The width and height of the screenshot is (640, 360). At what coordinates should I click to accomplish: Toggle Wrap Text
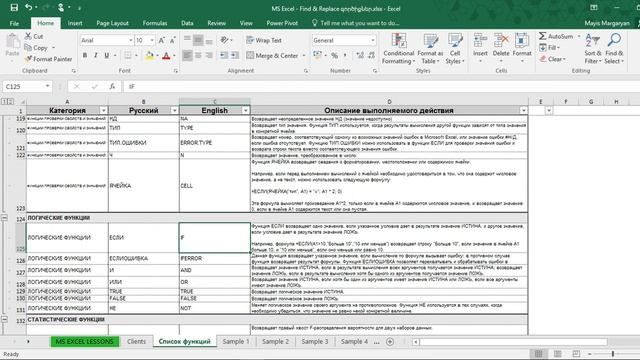264,40
